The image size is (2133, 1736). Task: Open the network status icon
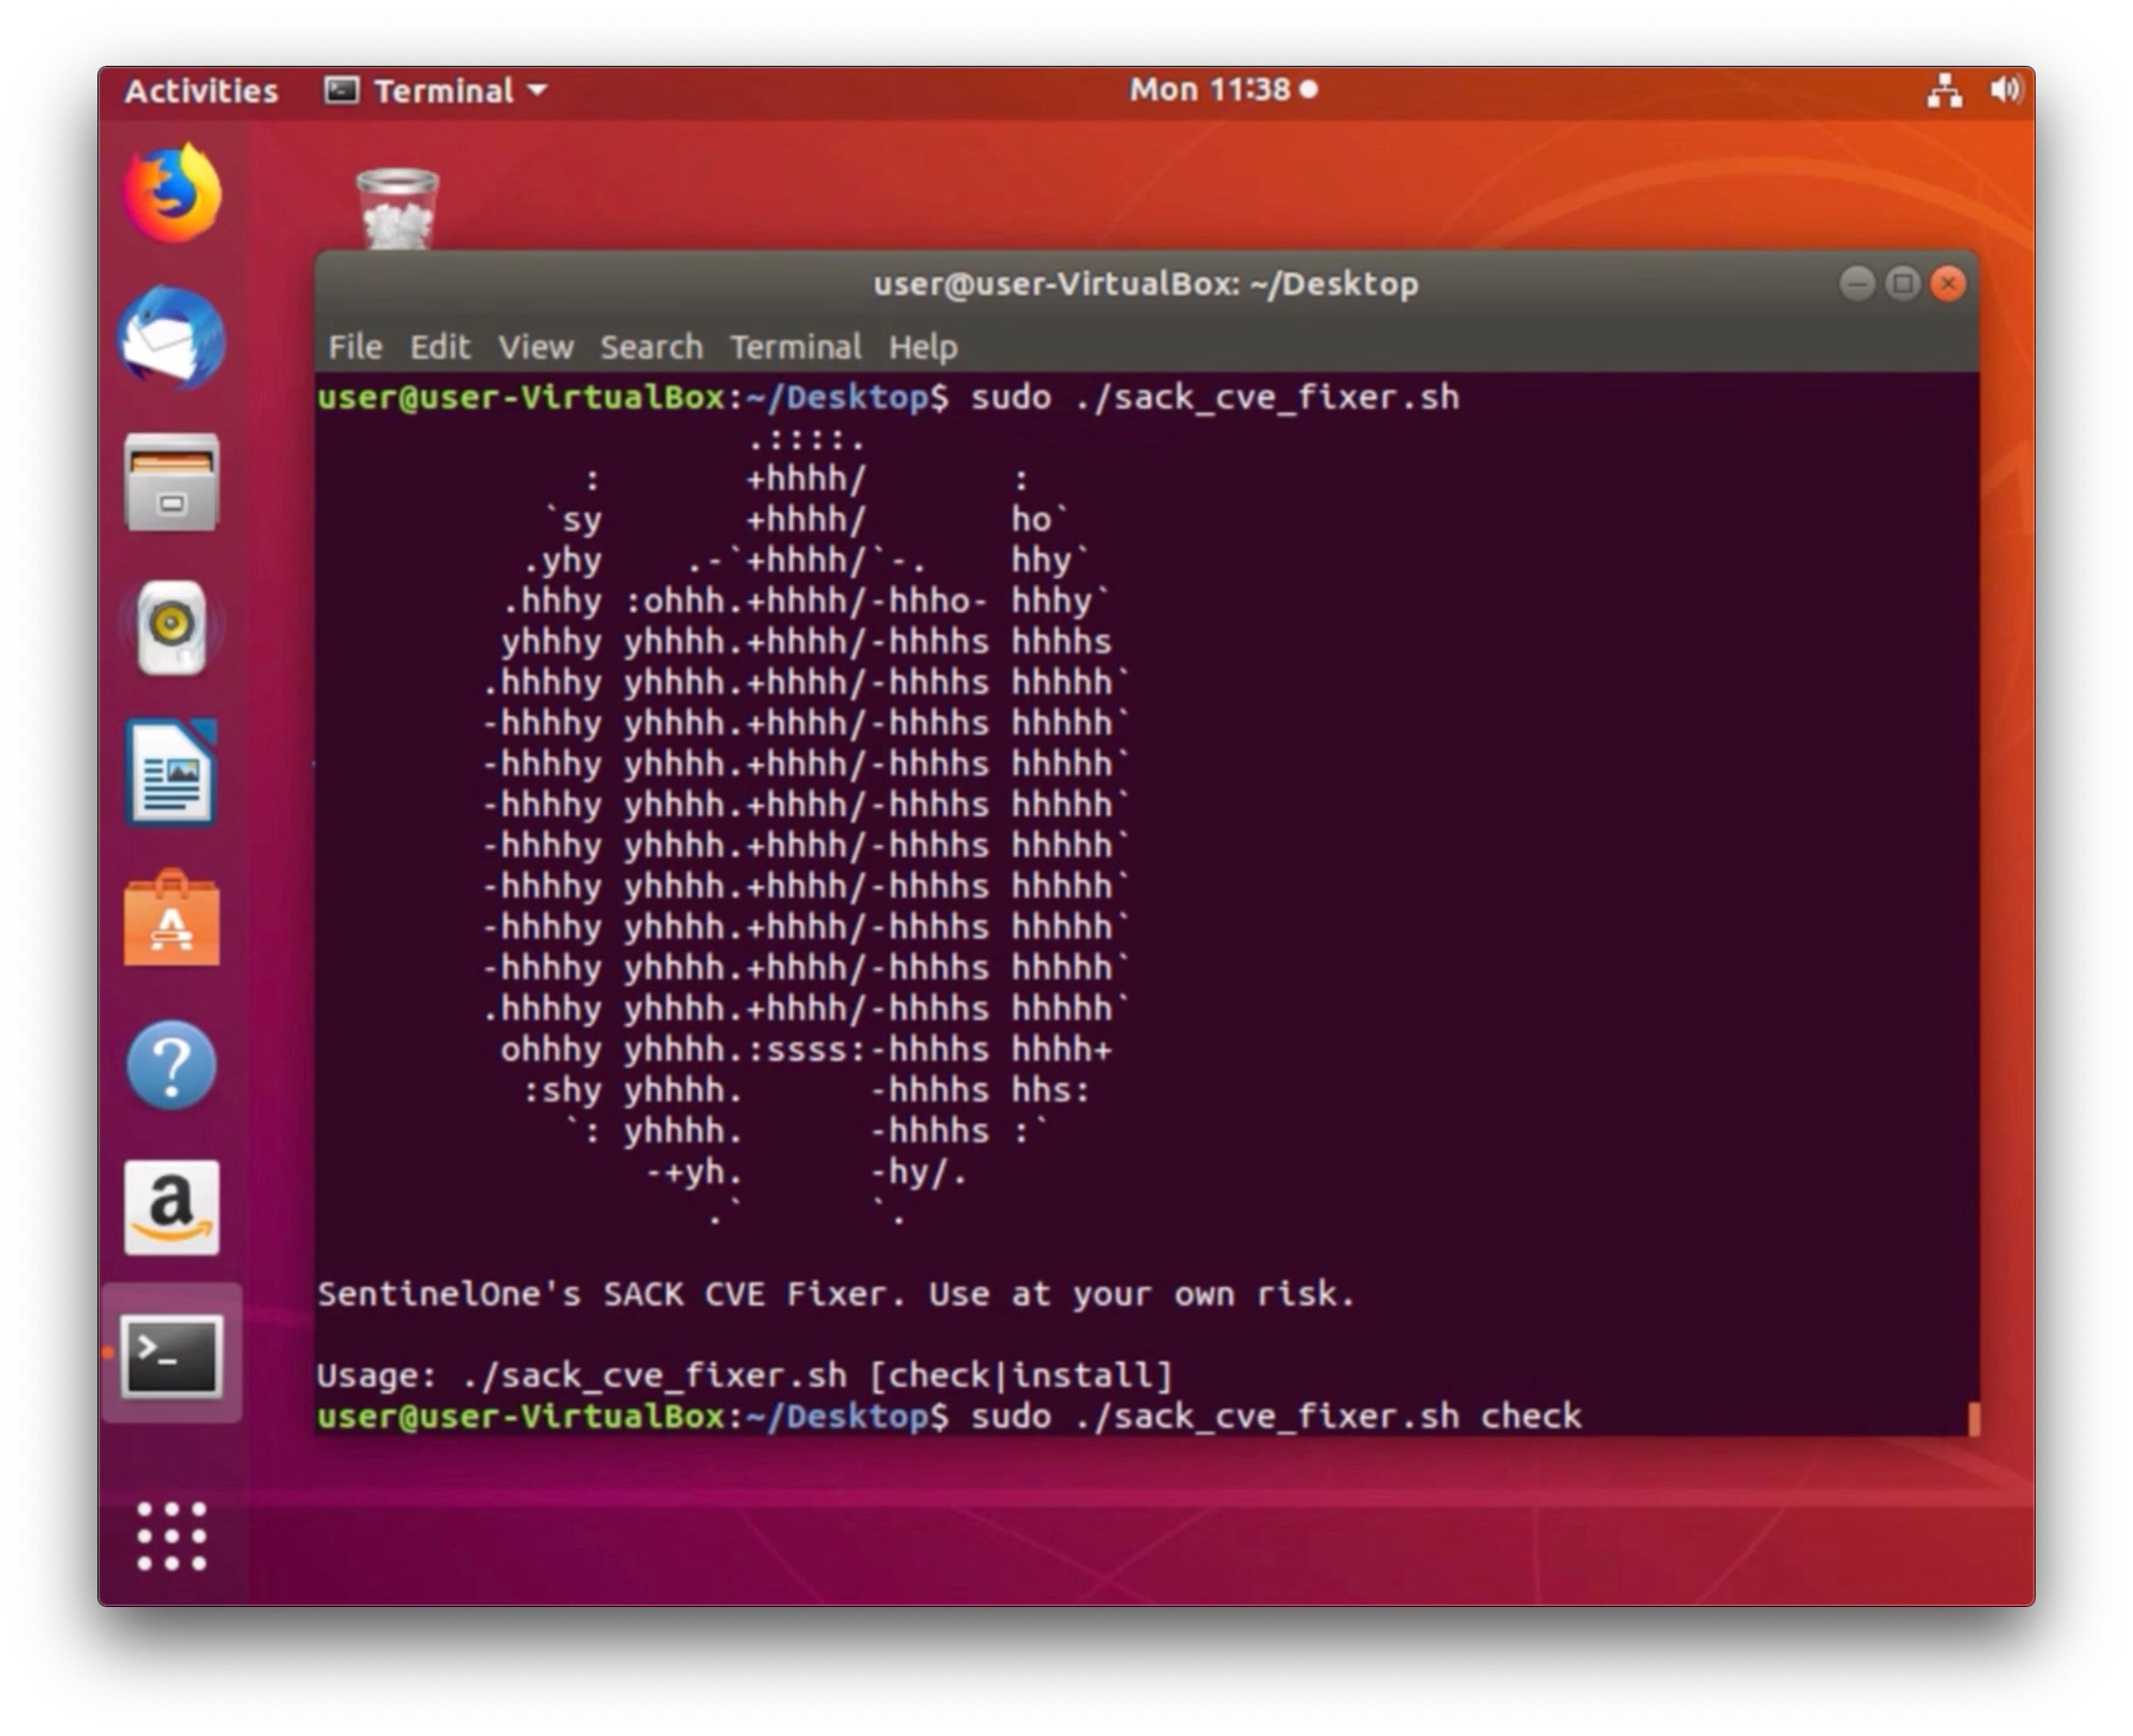tap(1944, 90)
